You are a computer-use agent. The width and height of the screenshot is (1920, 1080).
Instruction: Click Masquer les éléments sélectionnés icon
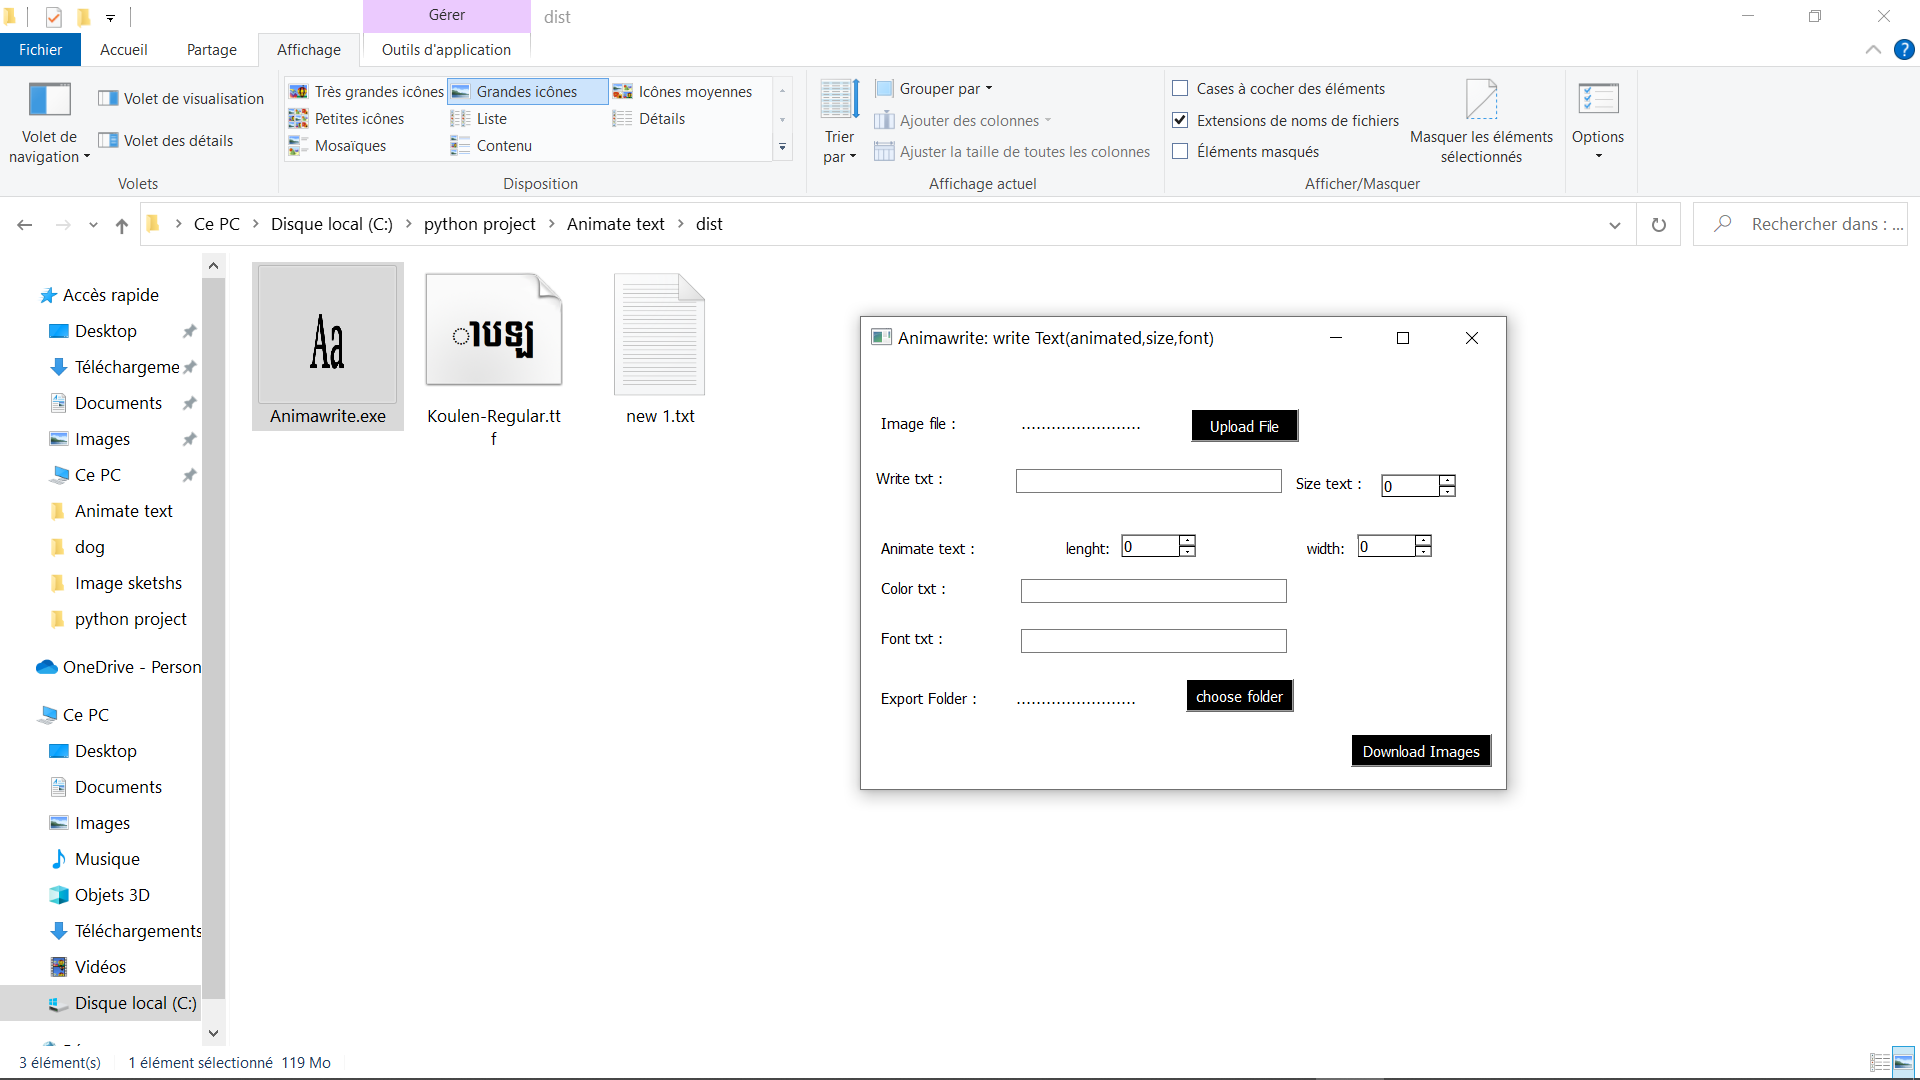(1481, 101)
